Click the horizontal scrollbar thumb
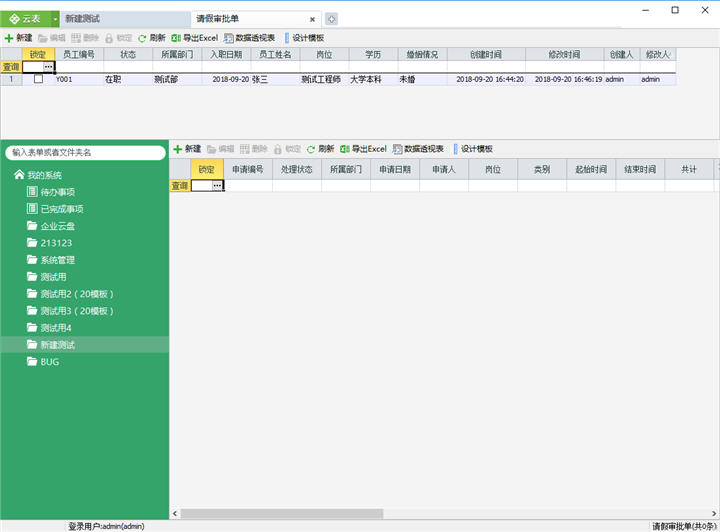 pyautogui.click(x=282, y=513)
